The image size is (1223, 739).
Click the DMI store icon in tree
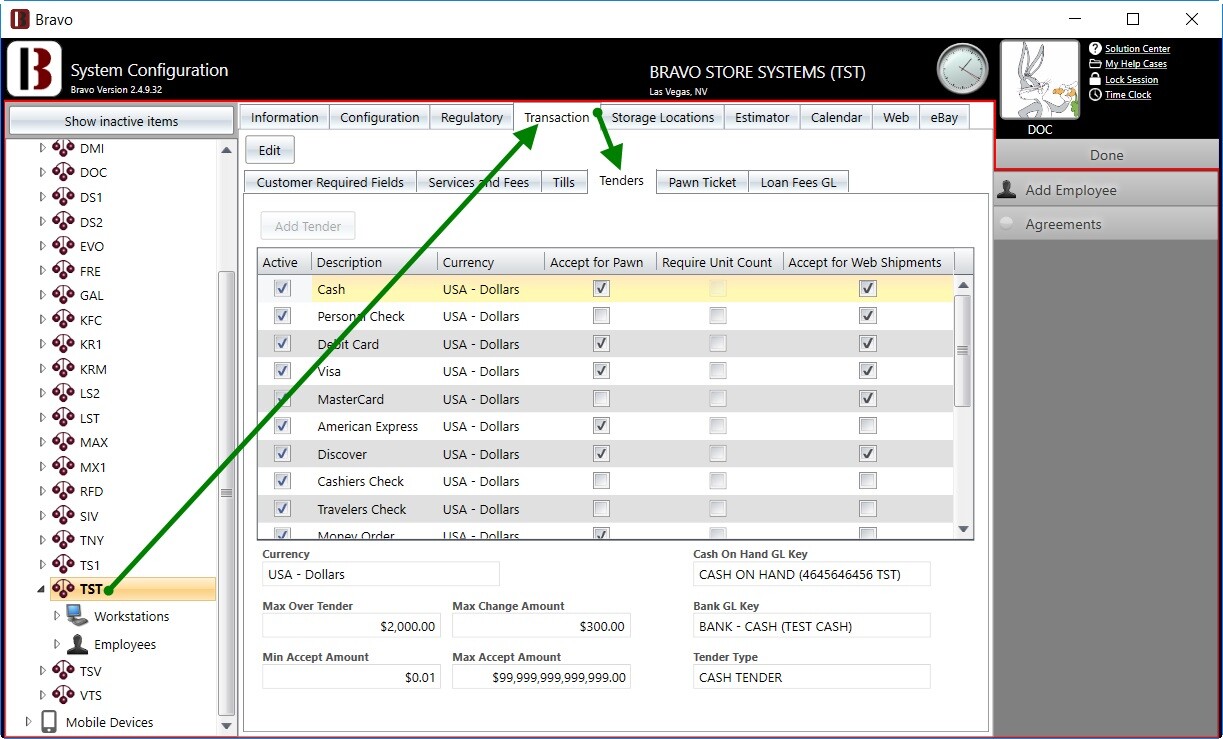click(64, 148)
